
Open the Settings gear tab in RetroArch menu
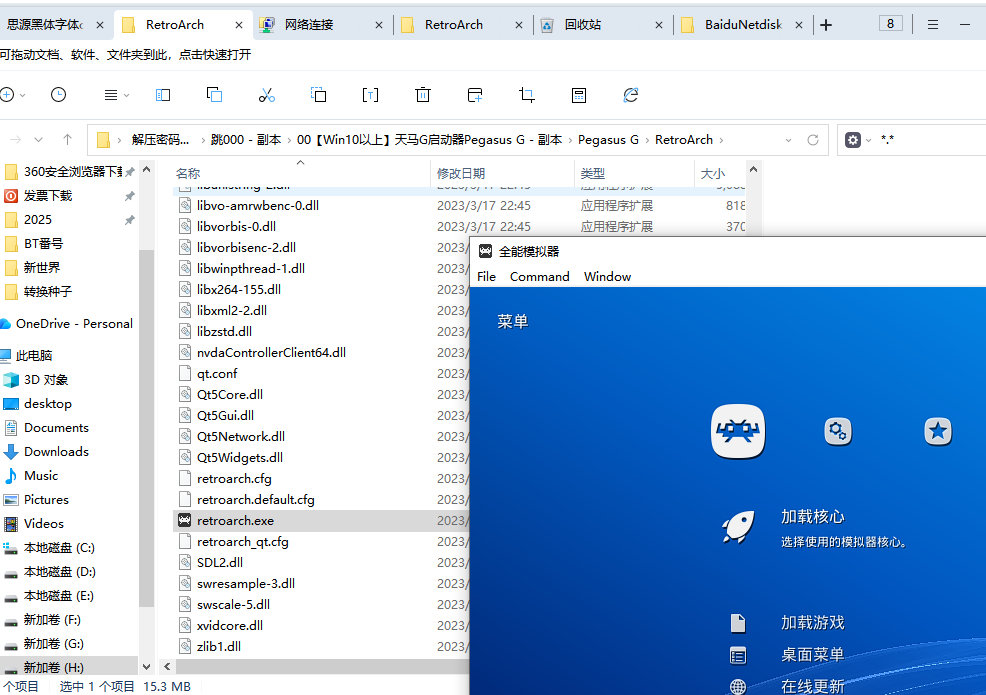(x=838, y=430)
